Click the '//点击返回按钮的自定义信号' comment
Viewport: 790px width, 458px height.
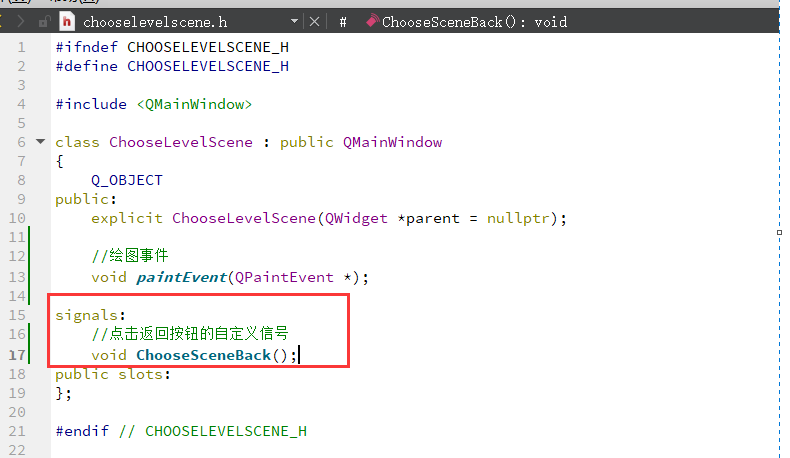(190, 334)
